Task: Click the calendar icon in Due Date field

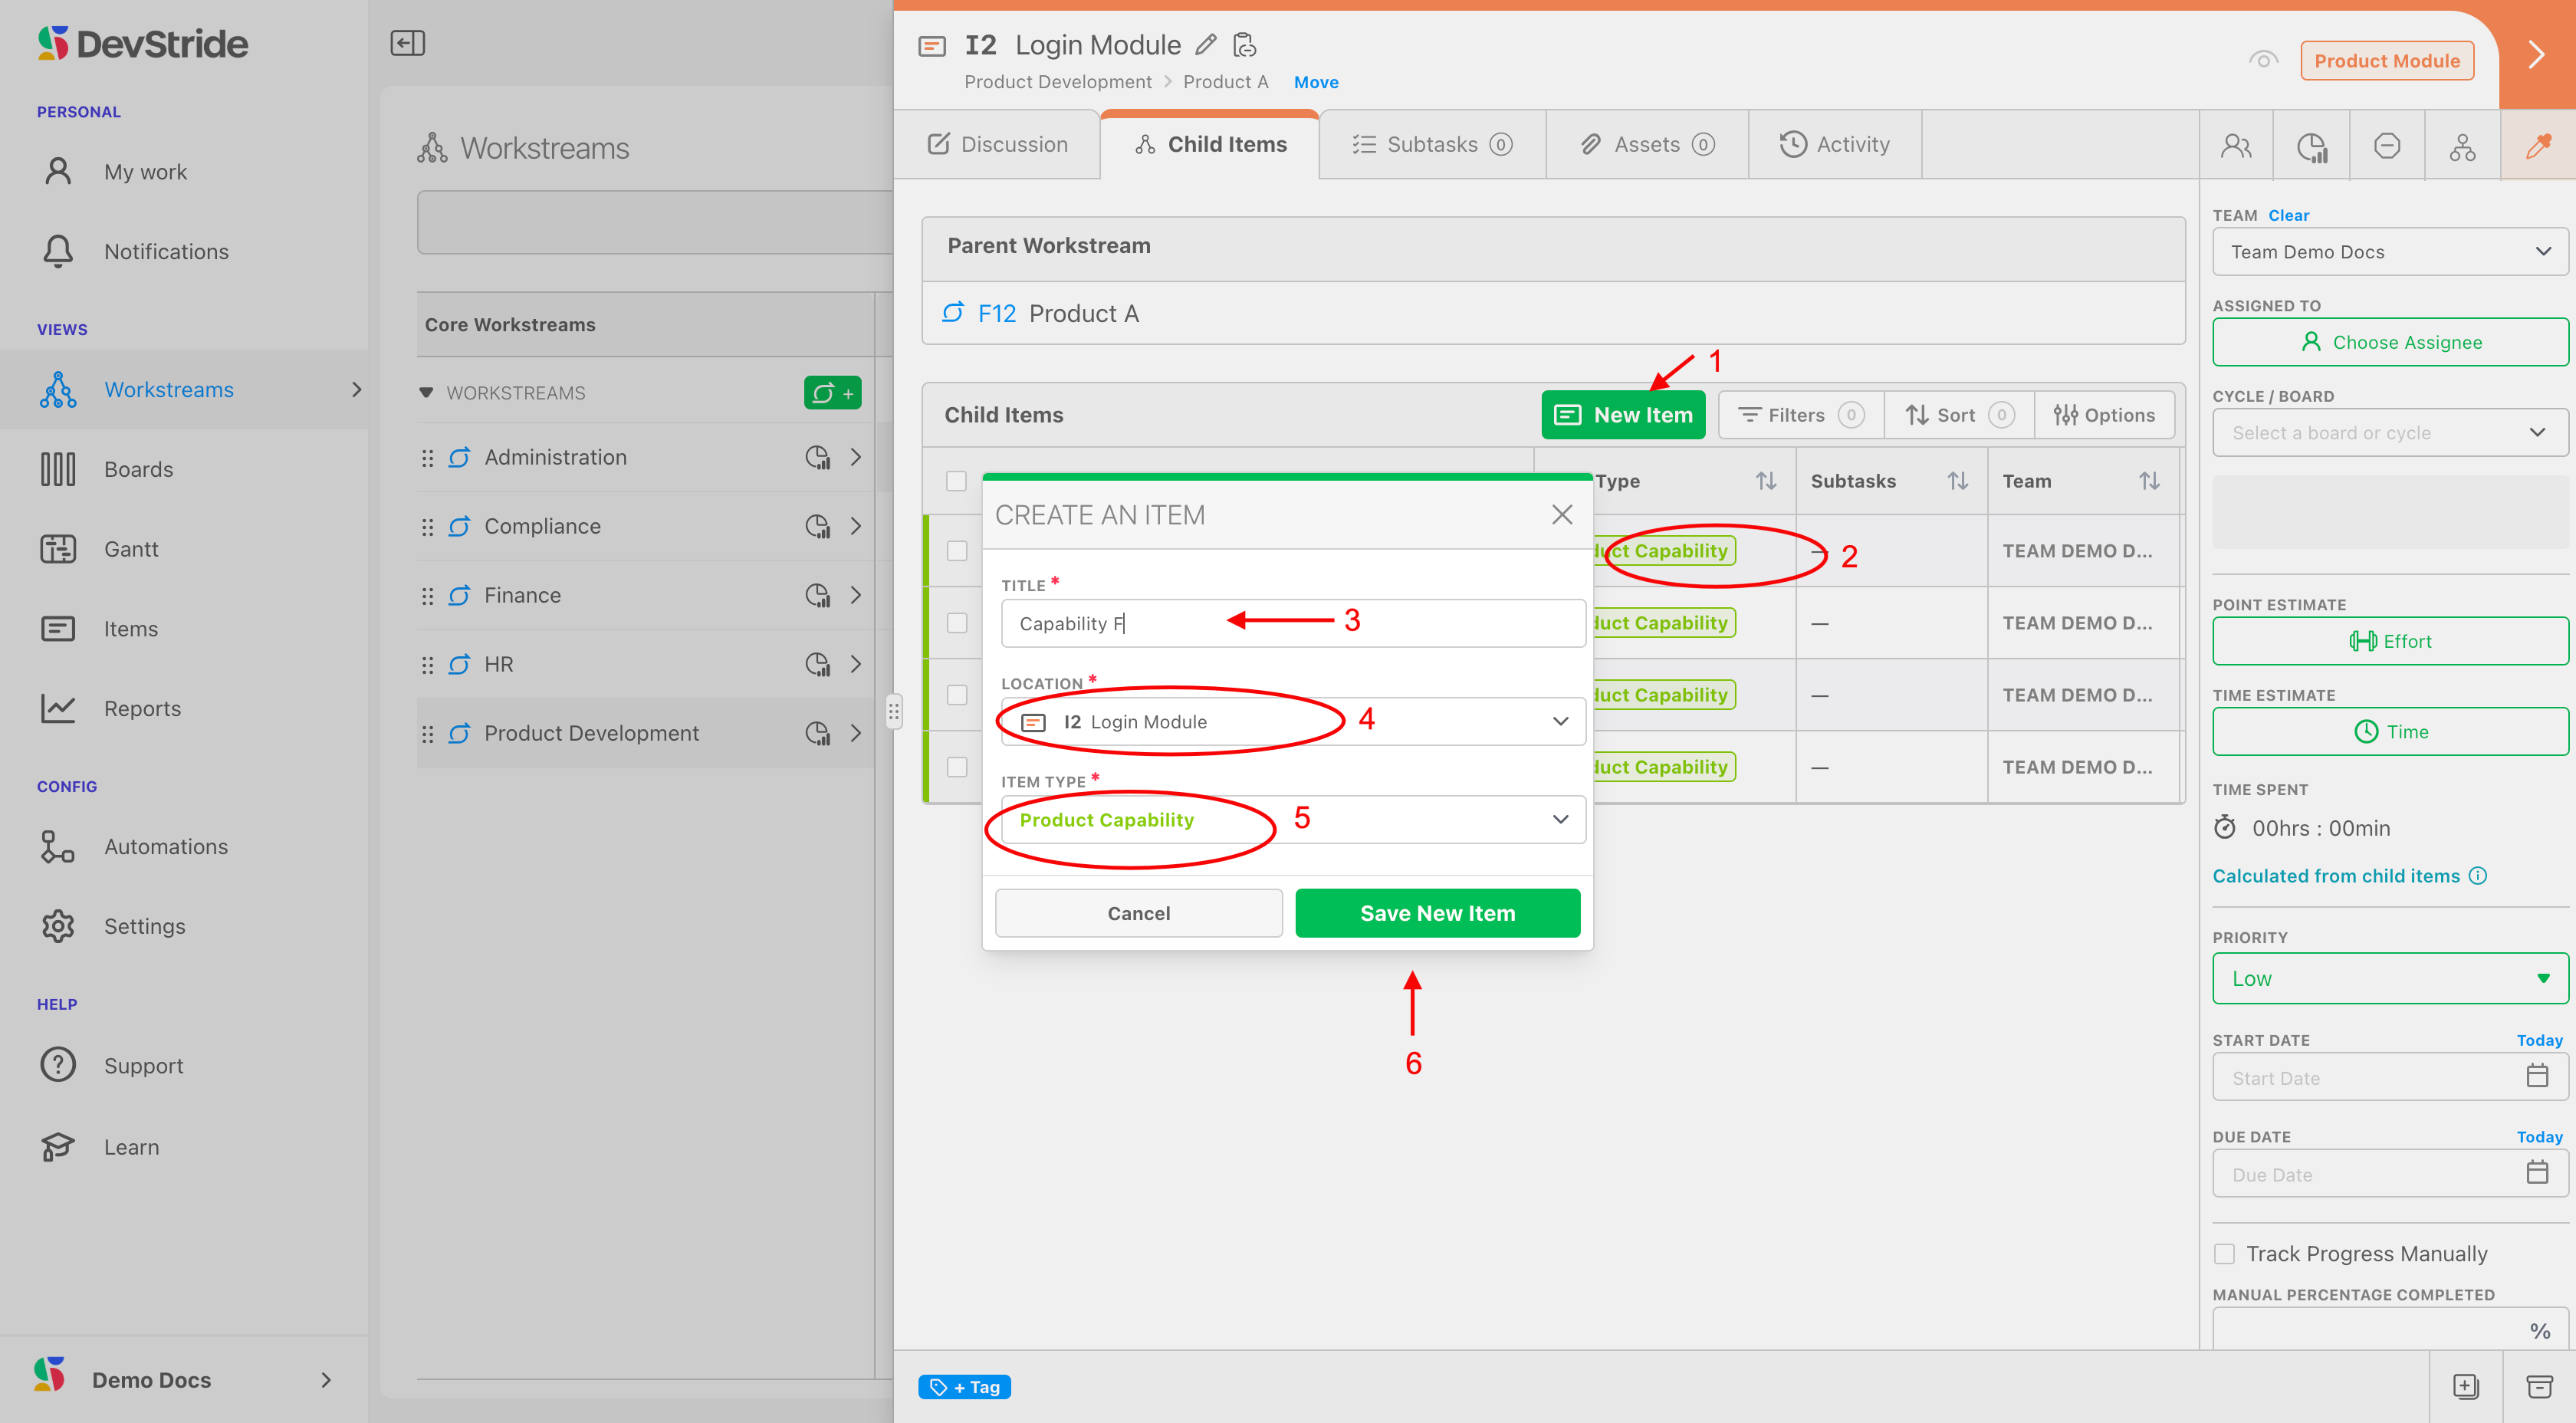Action: pos(2537,1173)
